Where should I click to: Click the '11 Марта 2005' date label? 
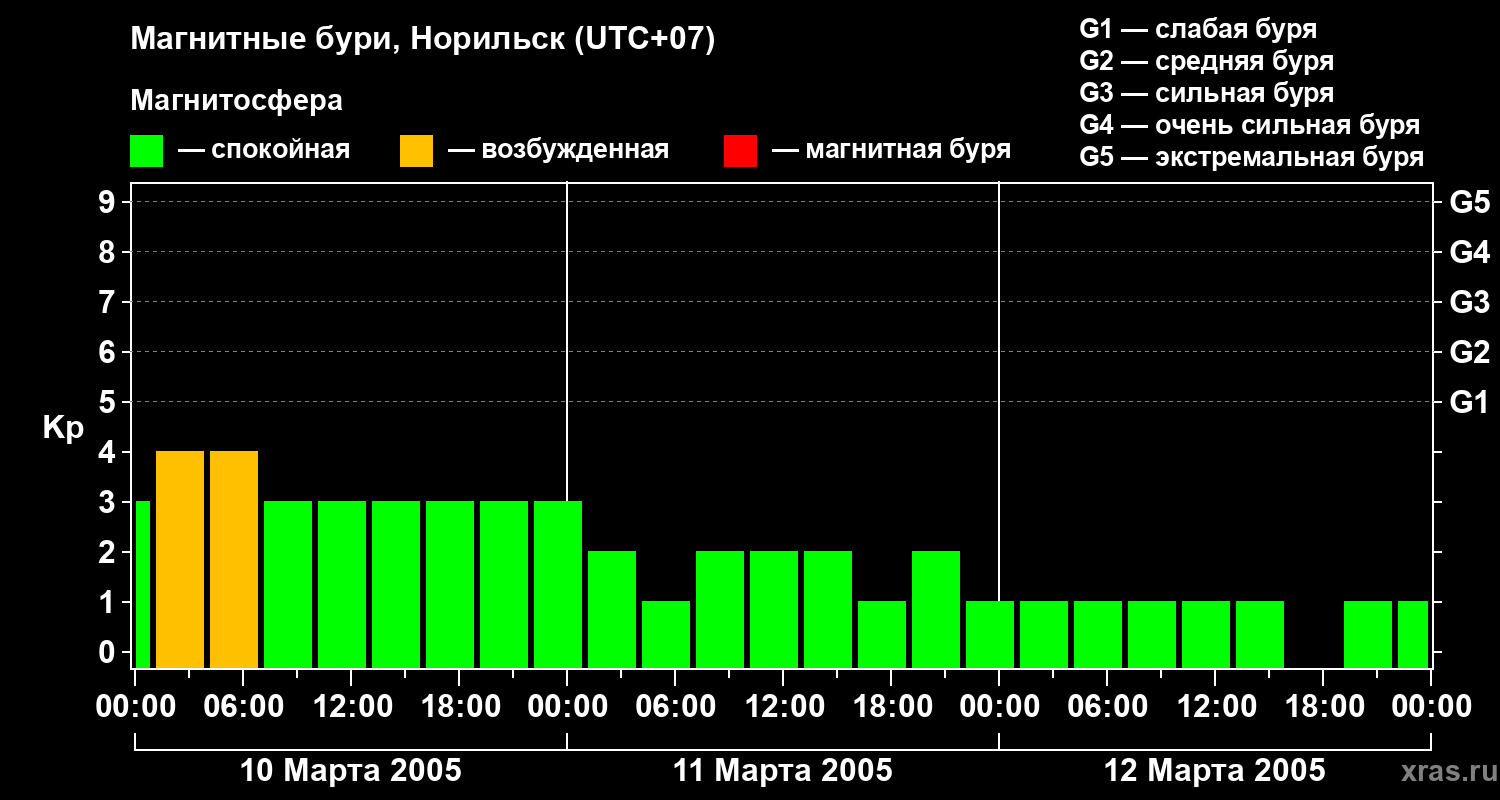click(x=783, y=771)
